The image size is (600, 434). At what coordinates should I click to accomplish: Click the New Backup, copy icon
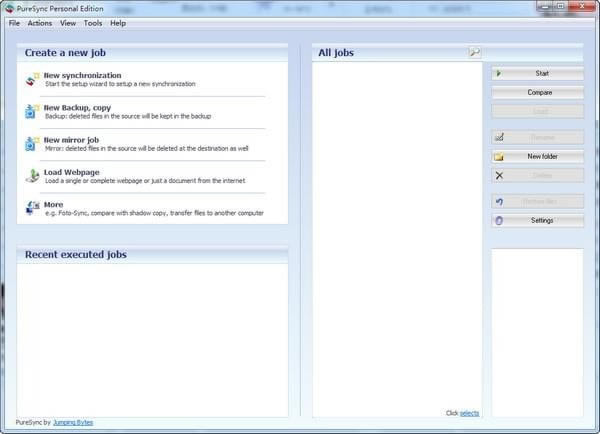pos(32,112)
